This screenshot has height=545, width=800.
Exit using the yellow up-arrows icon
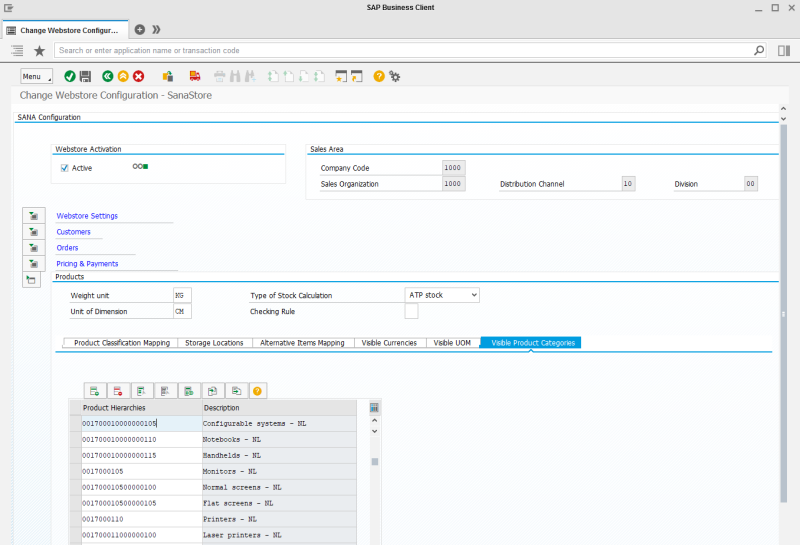[x=123, y=77]
